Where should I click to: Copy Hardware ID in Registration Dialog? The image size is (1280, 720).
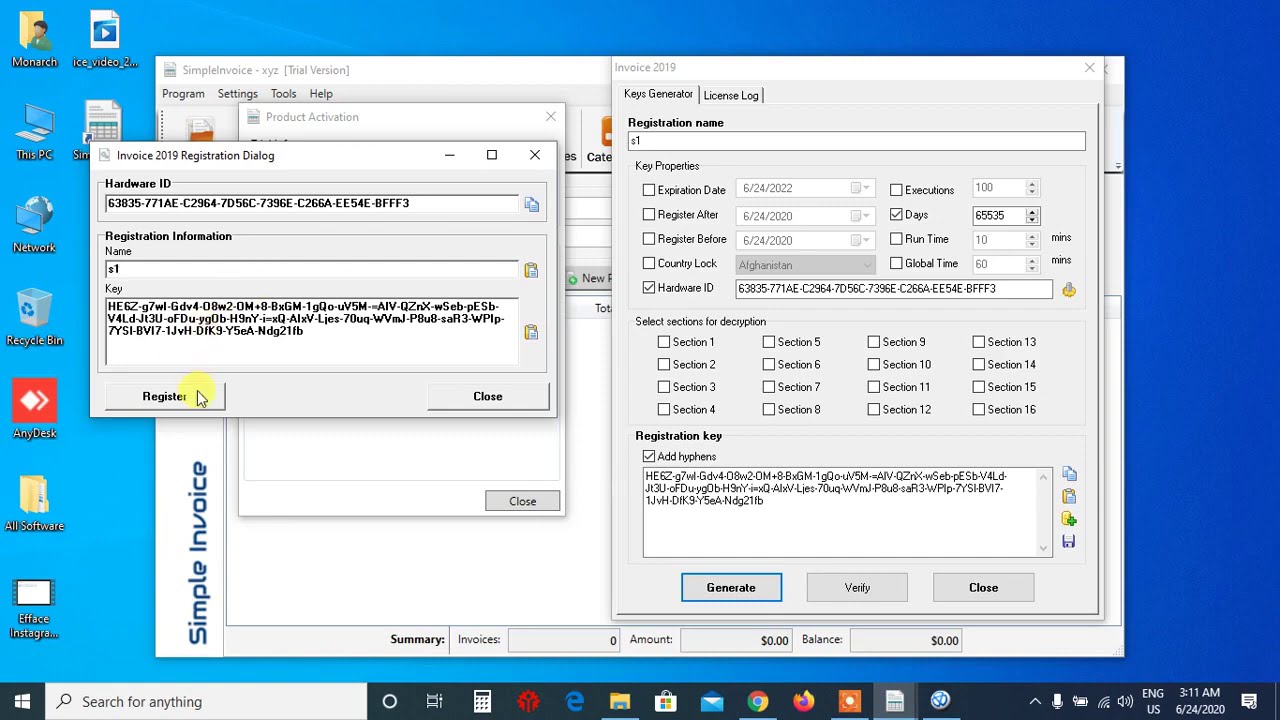(531, 204)
